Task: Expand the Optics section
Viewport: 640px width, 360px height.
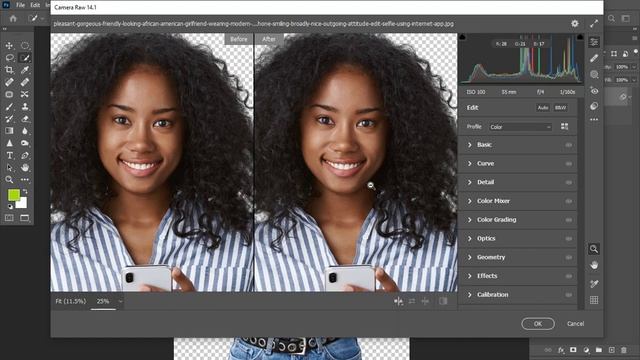Action: coord(469,239)
